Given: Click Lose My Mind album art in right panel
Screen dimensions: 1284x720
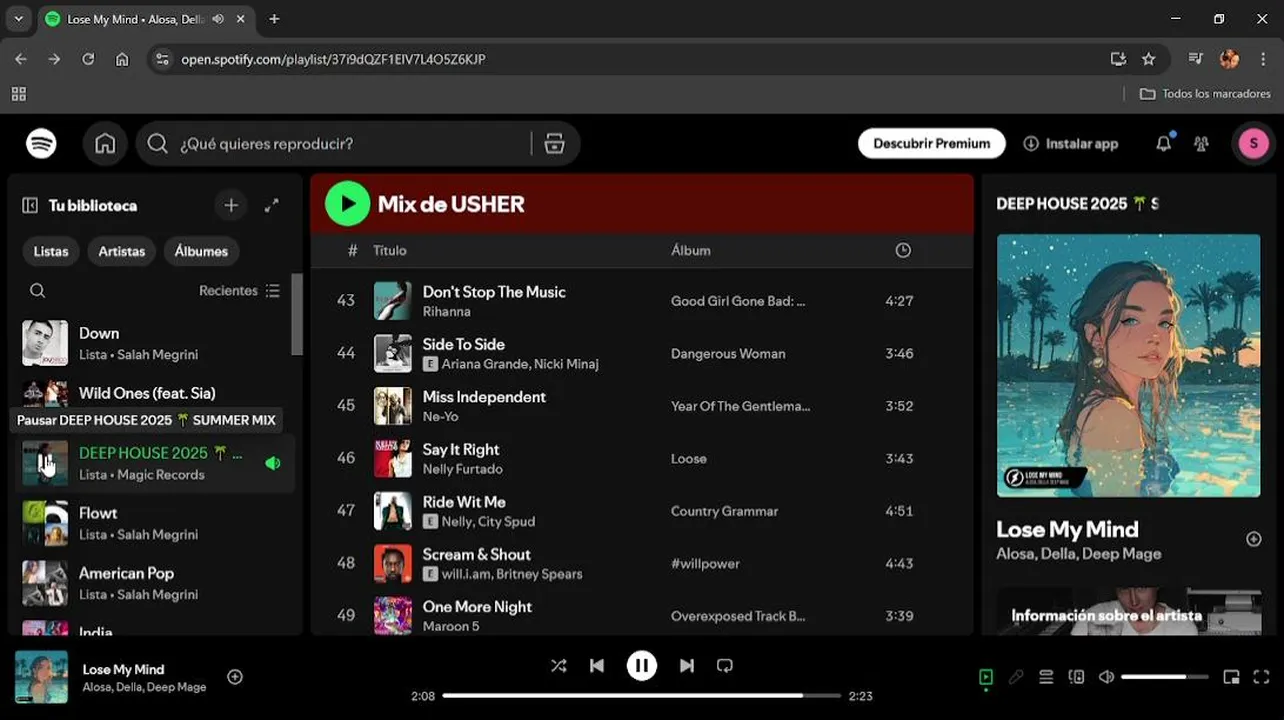Looking at the screenshot, I should click(1128, 366).
